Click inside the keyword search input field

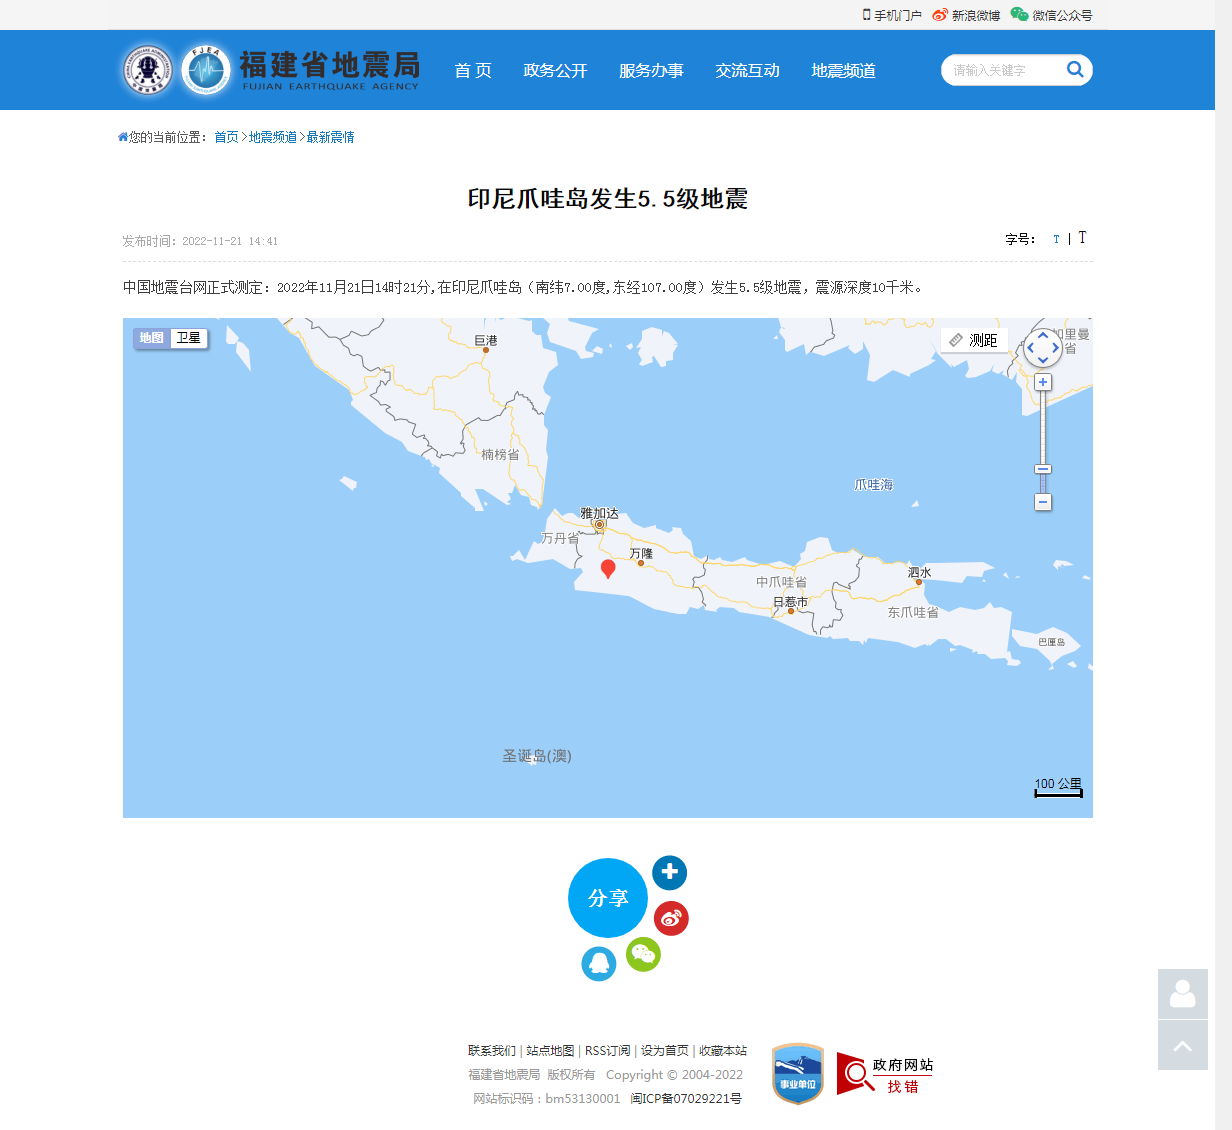1000,70
